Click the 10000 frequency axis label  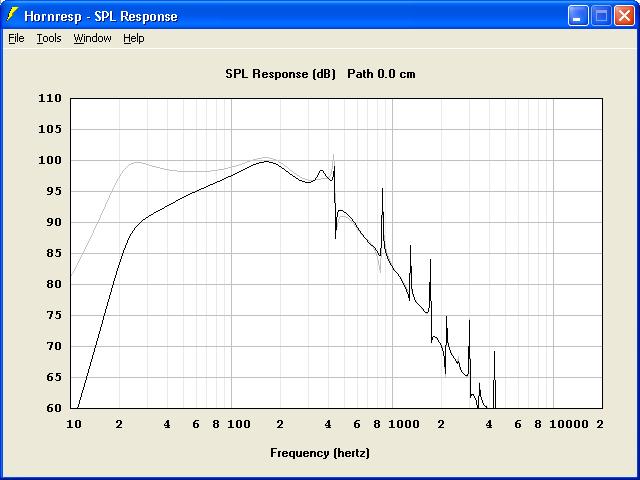[569, 424]
